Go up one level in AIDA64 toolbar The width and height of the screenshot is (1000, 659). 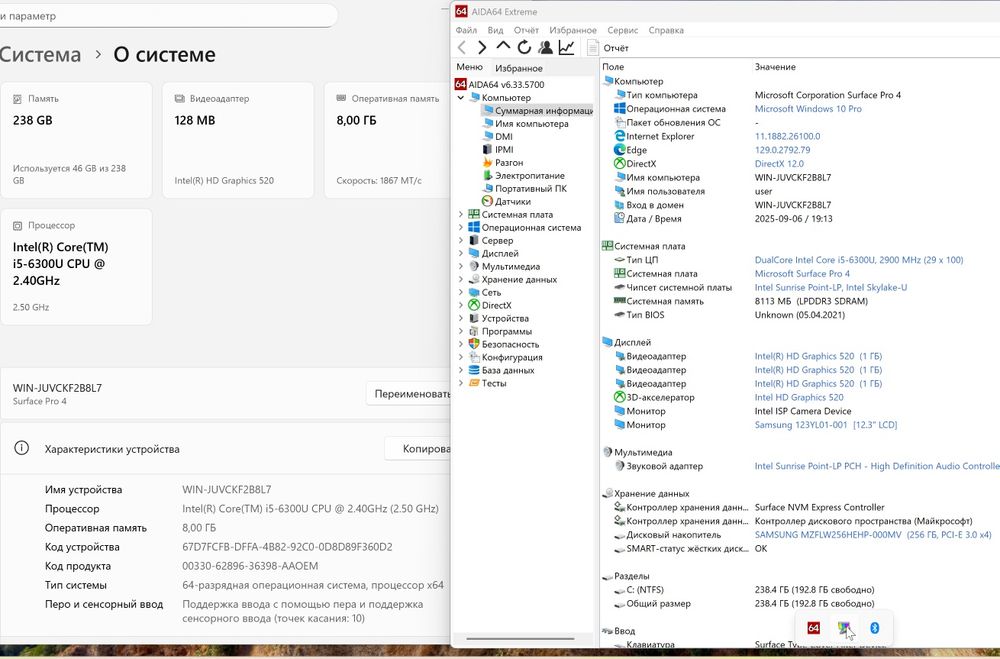(503, 47)
